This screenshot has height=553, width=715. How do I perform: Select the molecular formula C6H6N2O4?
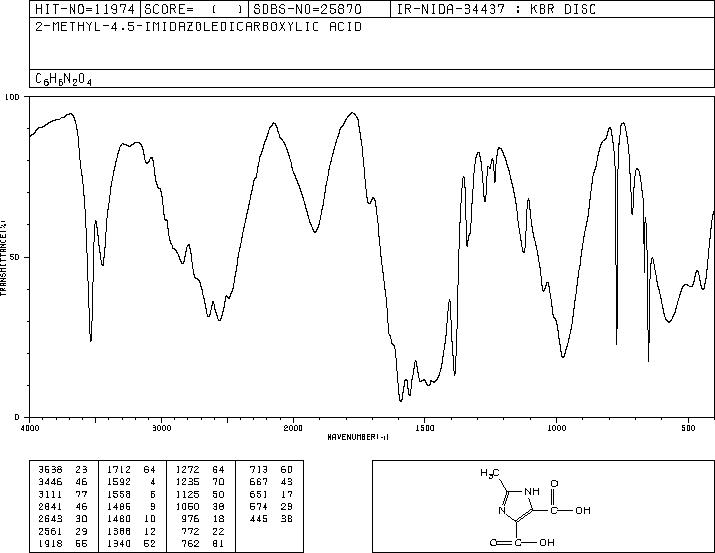(x=63, y=79)
